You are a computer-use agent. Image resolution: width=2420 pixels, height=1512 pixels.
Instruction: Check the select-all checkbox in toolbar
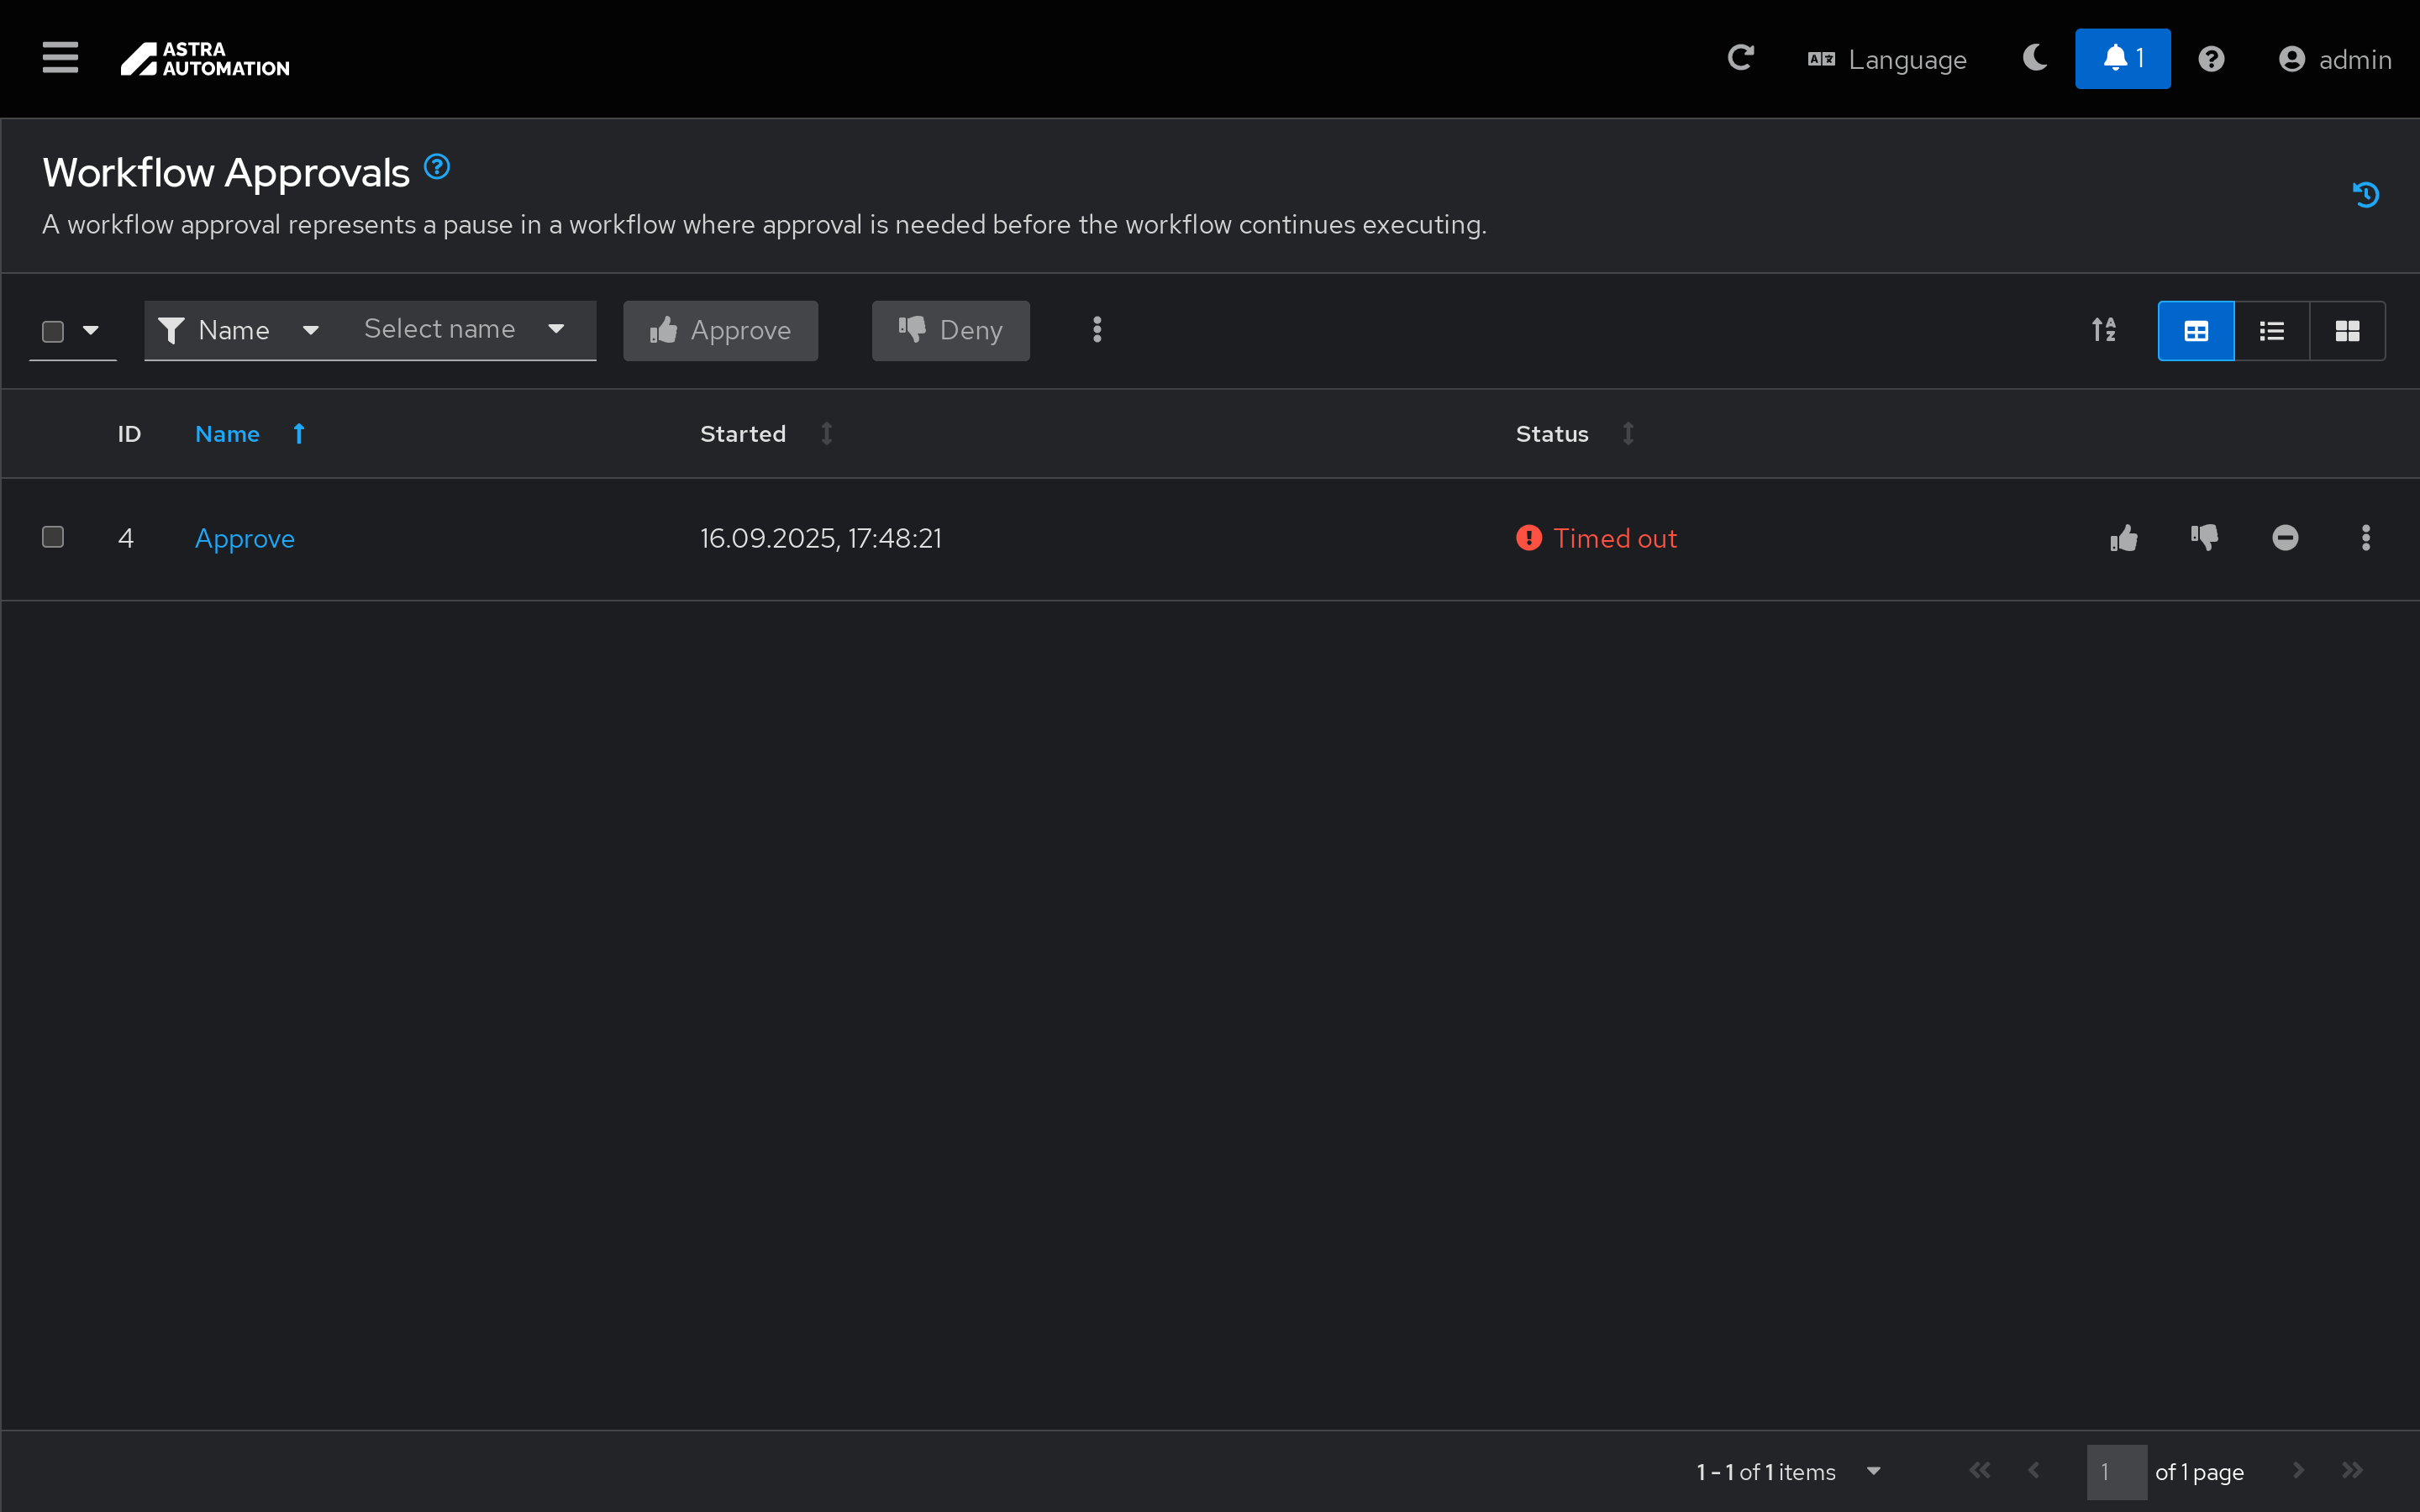(53, 331)
